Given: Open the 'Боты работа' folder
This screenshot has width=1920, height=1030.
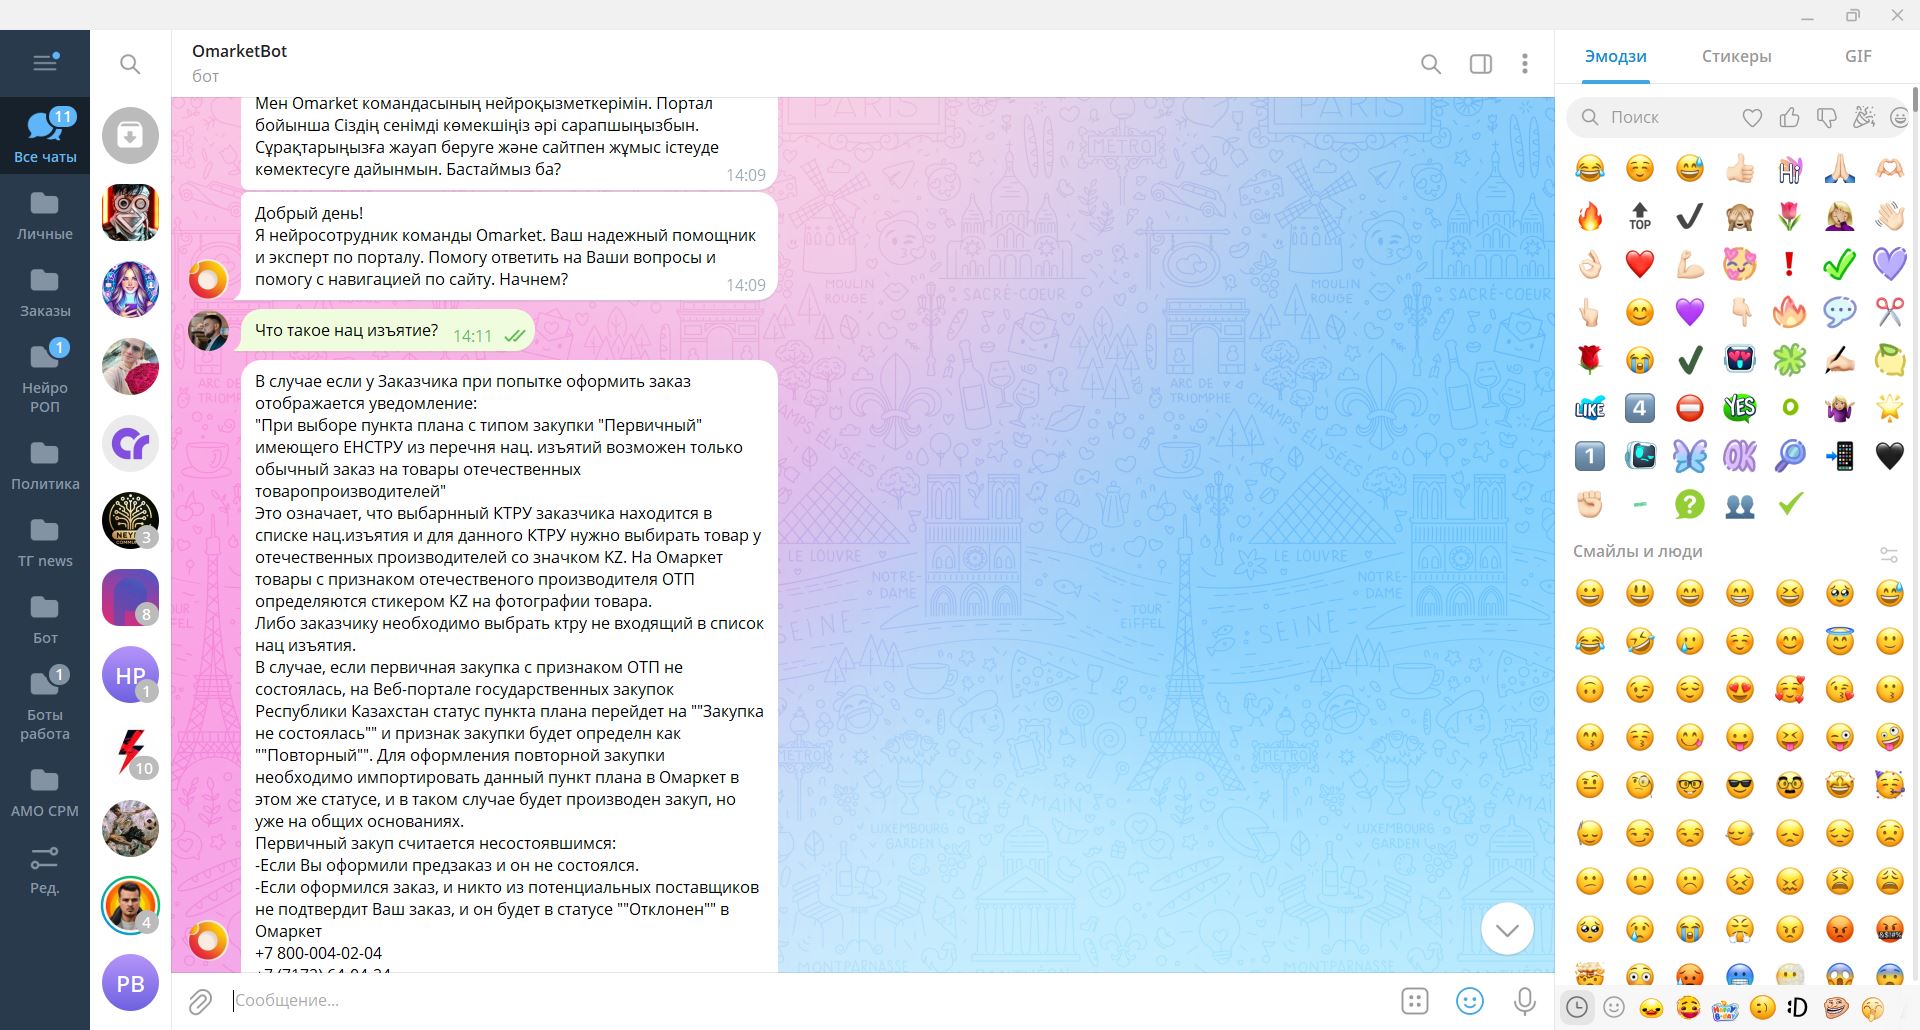Looking at the screenshot, I should click(x=45, y=704).
